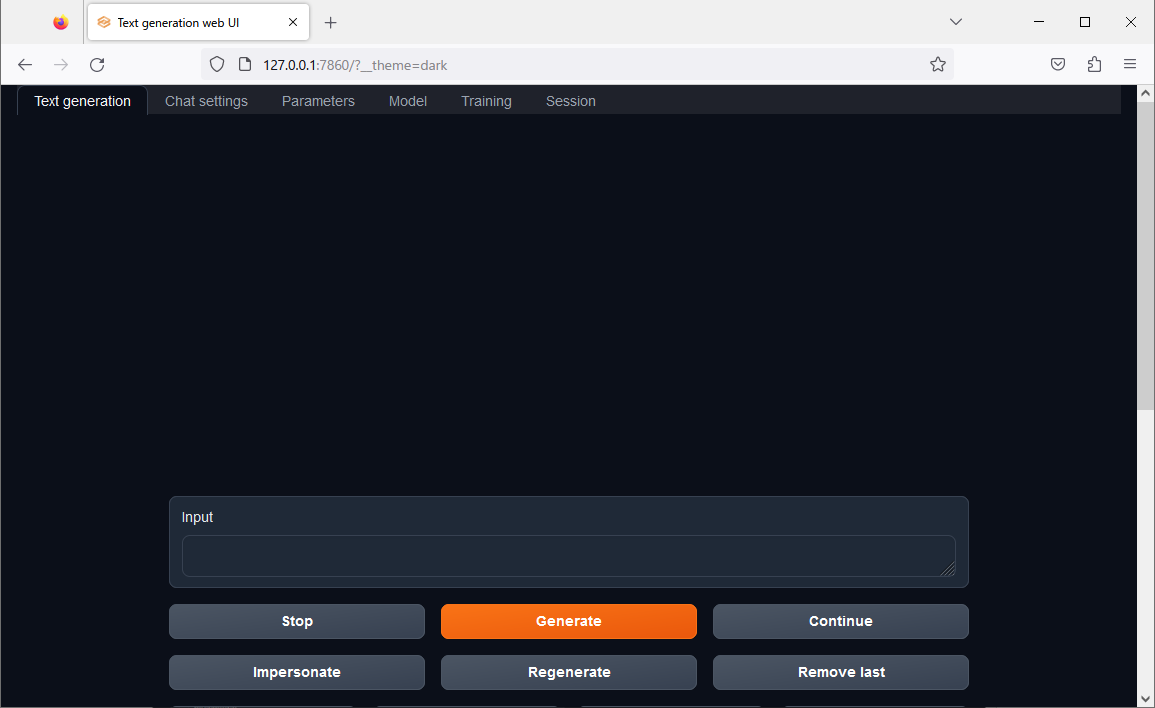
Task: Switch to the Text generation tab
Action: [82, 101]
